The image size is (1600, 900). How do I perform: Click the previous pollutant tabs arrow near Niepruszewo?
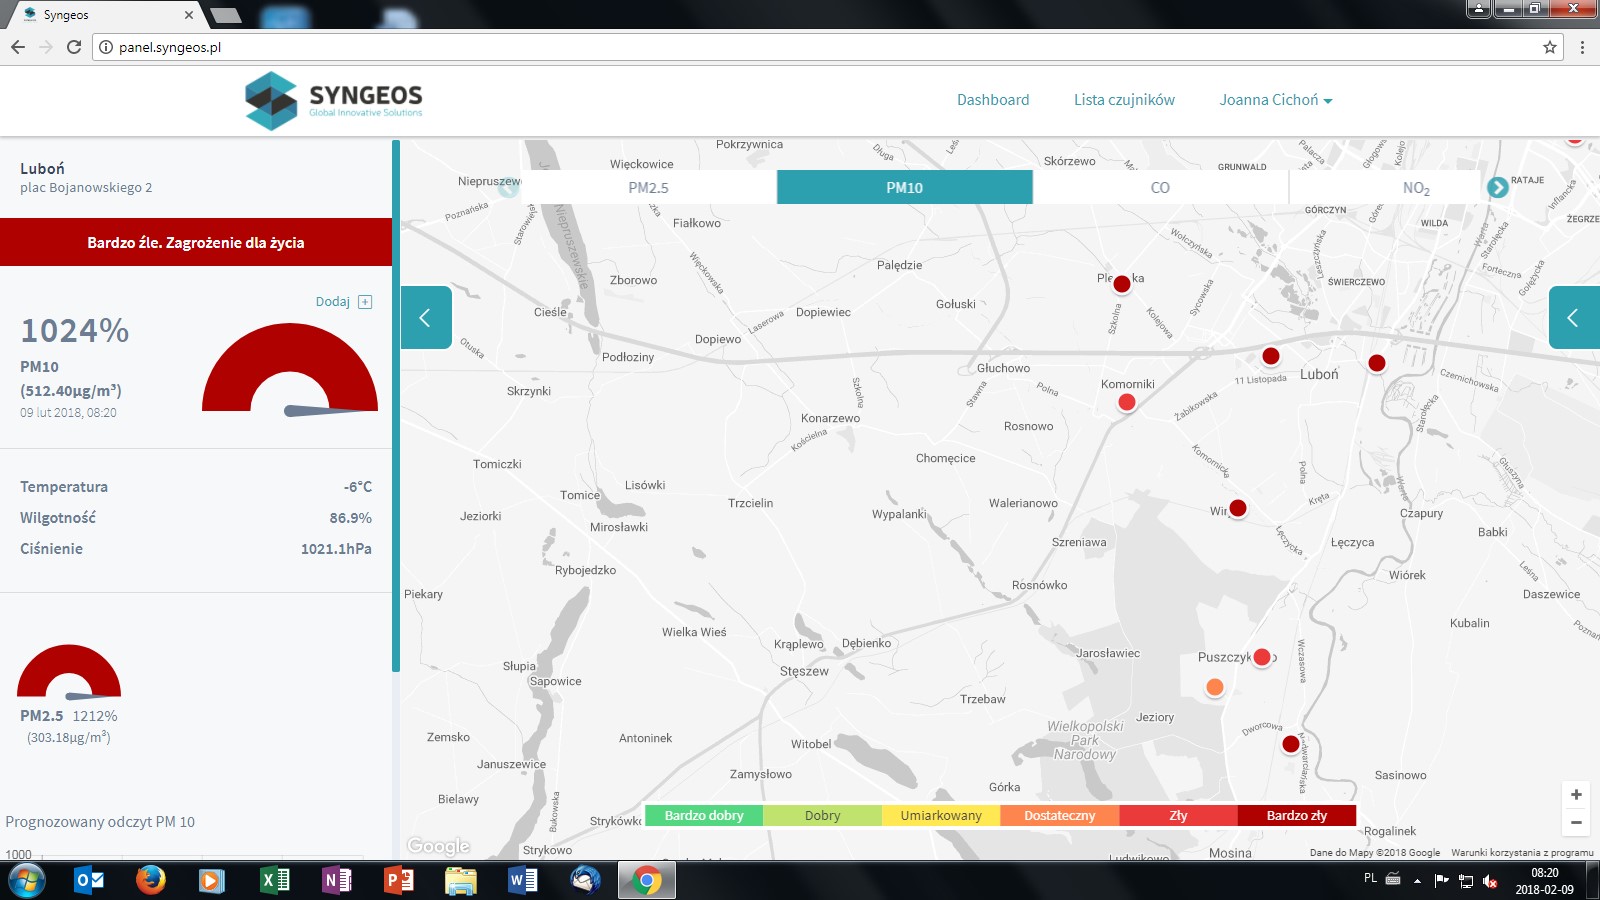click(509, 187)
